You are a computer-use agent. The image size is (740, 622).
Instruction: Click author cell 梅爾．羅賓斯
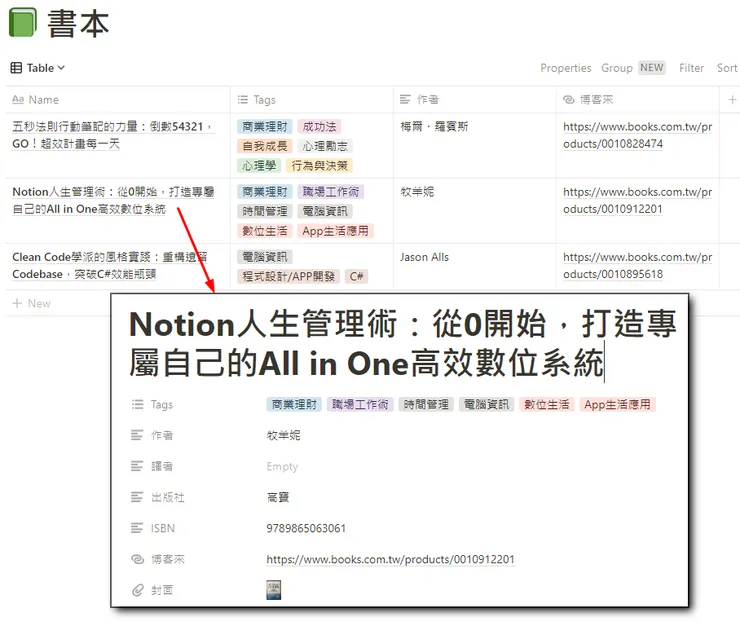[x=434, y=126]
